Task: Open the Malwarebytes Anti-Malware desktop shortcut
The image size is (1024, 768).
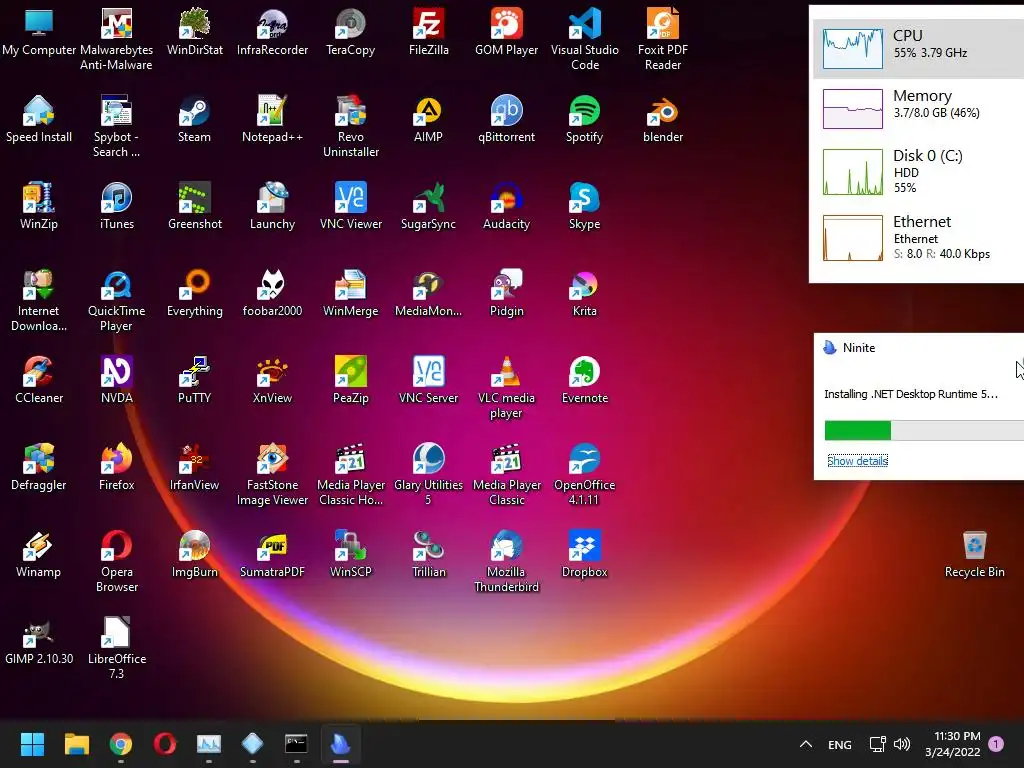Action: [x=116, y=38]
